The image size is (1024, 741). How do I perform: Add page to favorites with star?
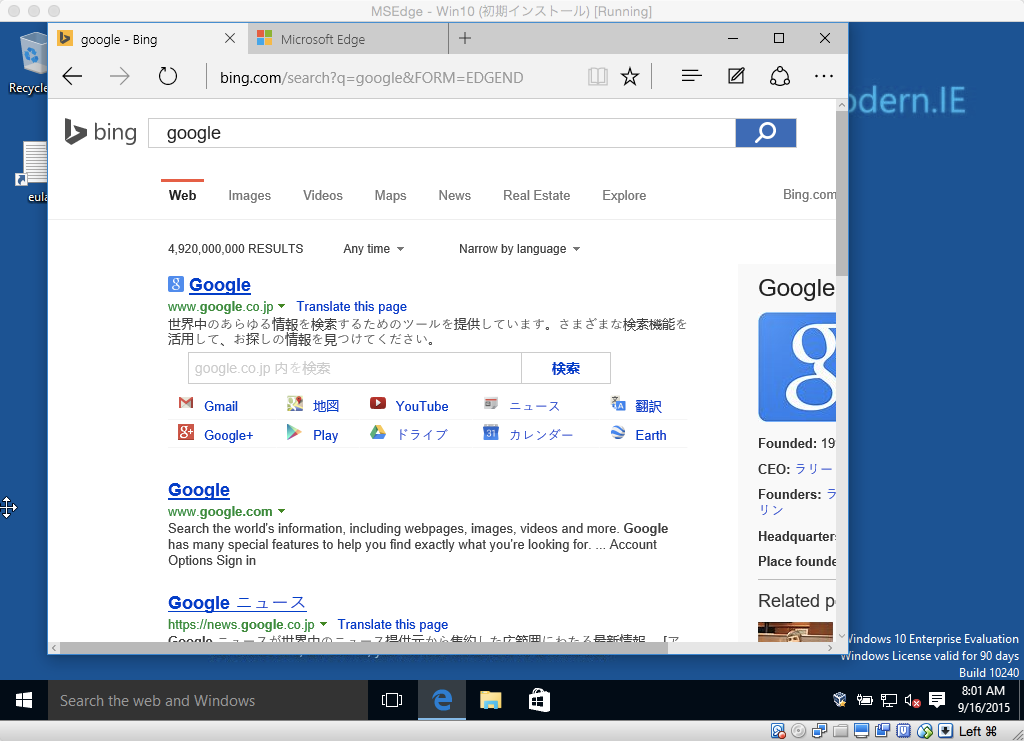[x=630, y=77]
